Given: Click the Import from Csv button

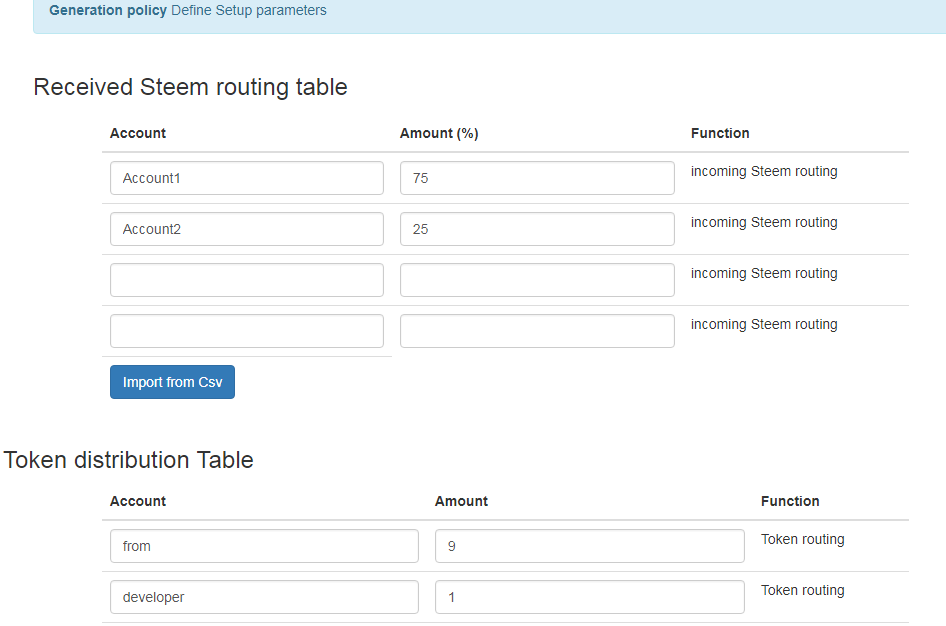Looking at the screenshot, I should (172, 382).
